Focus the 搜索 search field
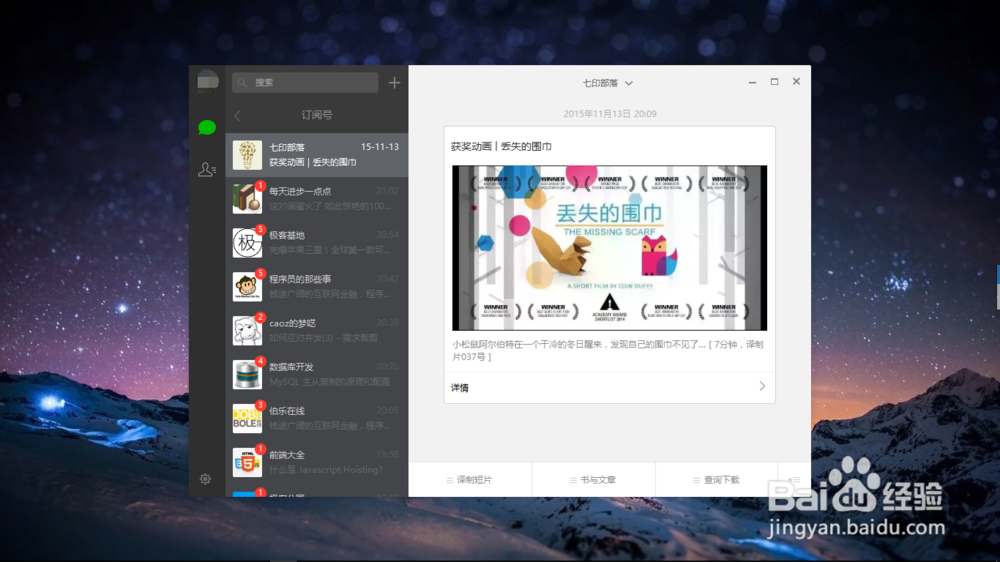 pos(305,82)
